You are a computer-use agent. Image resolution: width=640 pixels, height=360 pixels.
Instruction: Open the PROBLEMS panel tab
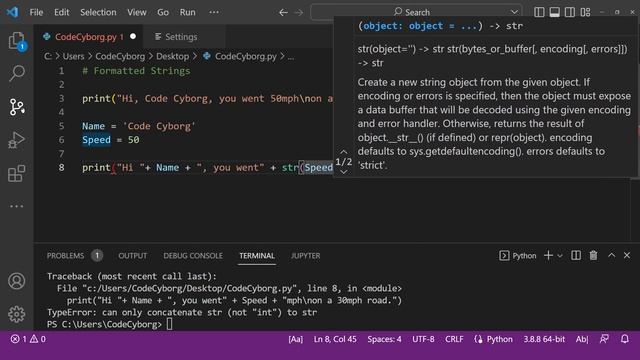click(x=65, y=256)
